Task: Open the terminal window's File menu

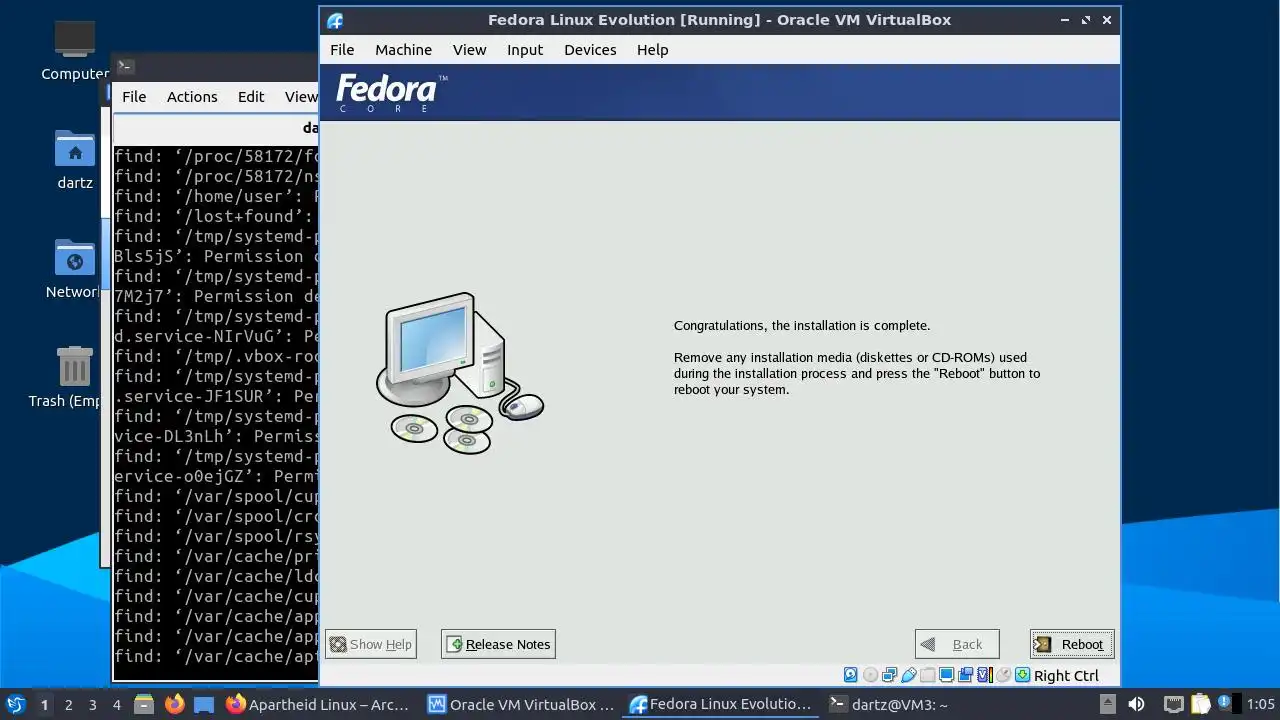Action: tap(134, 96)
